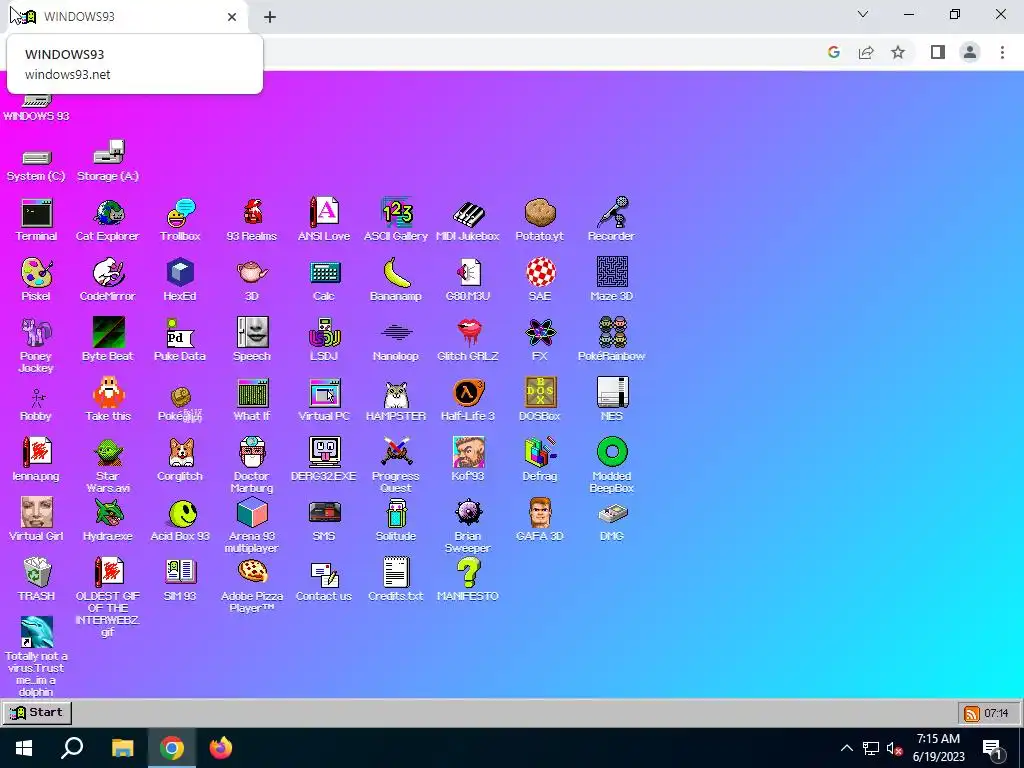This screenshot has width=1024, height=768.
Task: Launch LSDJ icon
Action: tap(324, 333)
